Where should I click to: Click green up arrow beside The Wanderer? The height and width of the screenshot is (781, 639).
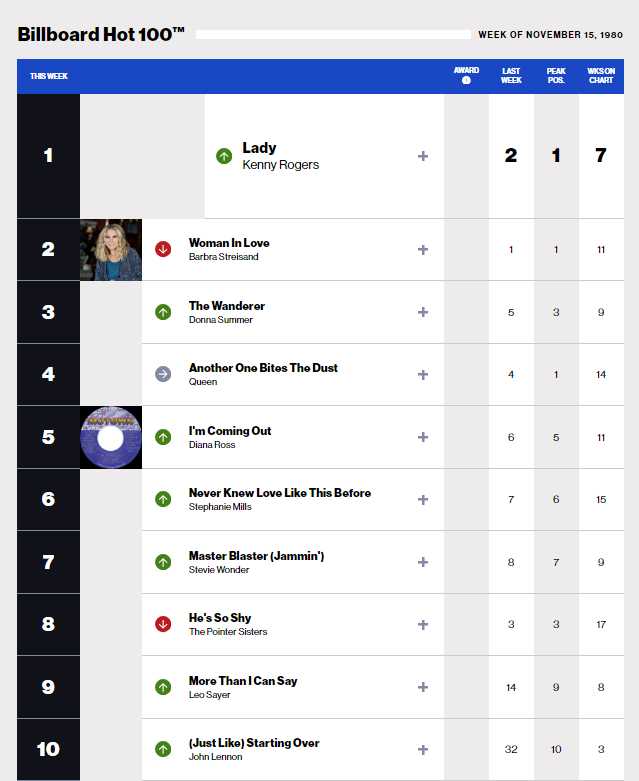(x=163, y=312)
